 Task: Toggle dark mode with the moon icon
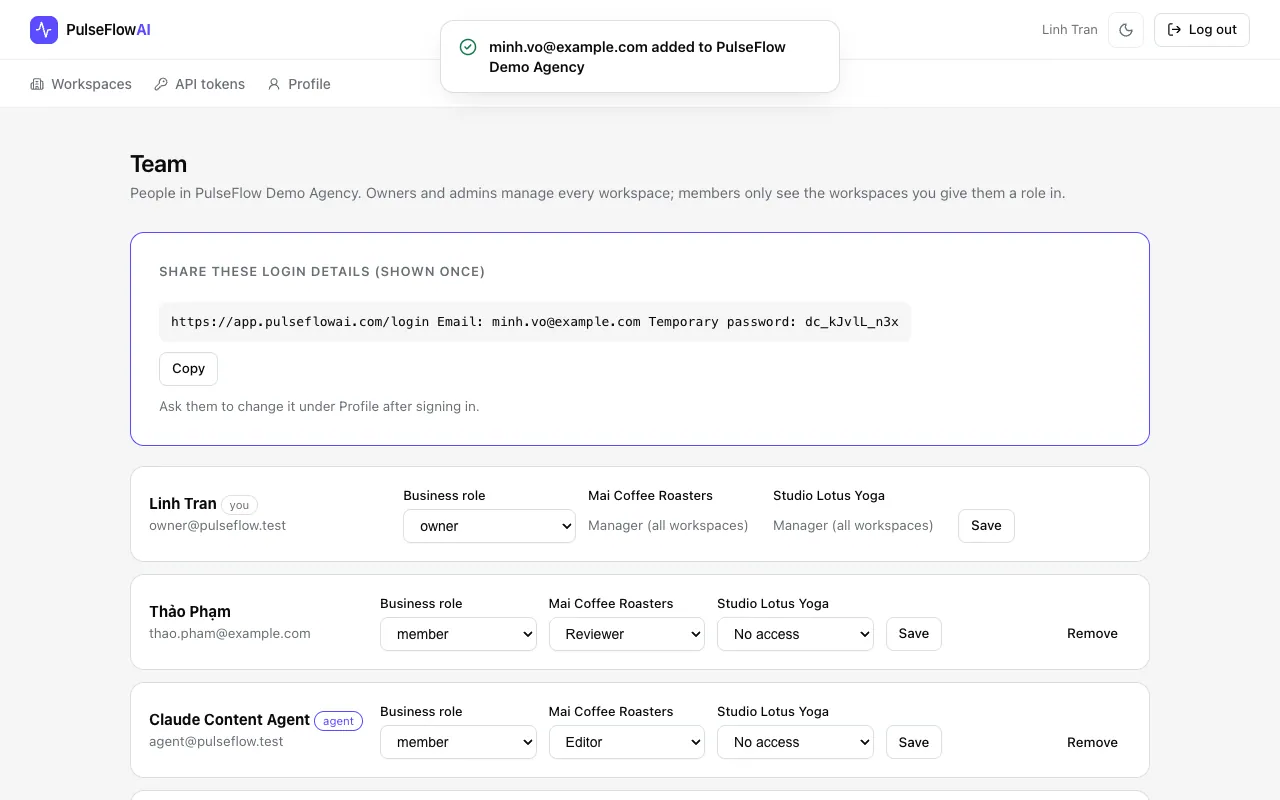point(1126,30)
